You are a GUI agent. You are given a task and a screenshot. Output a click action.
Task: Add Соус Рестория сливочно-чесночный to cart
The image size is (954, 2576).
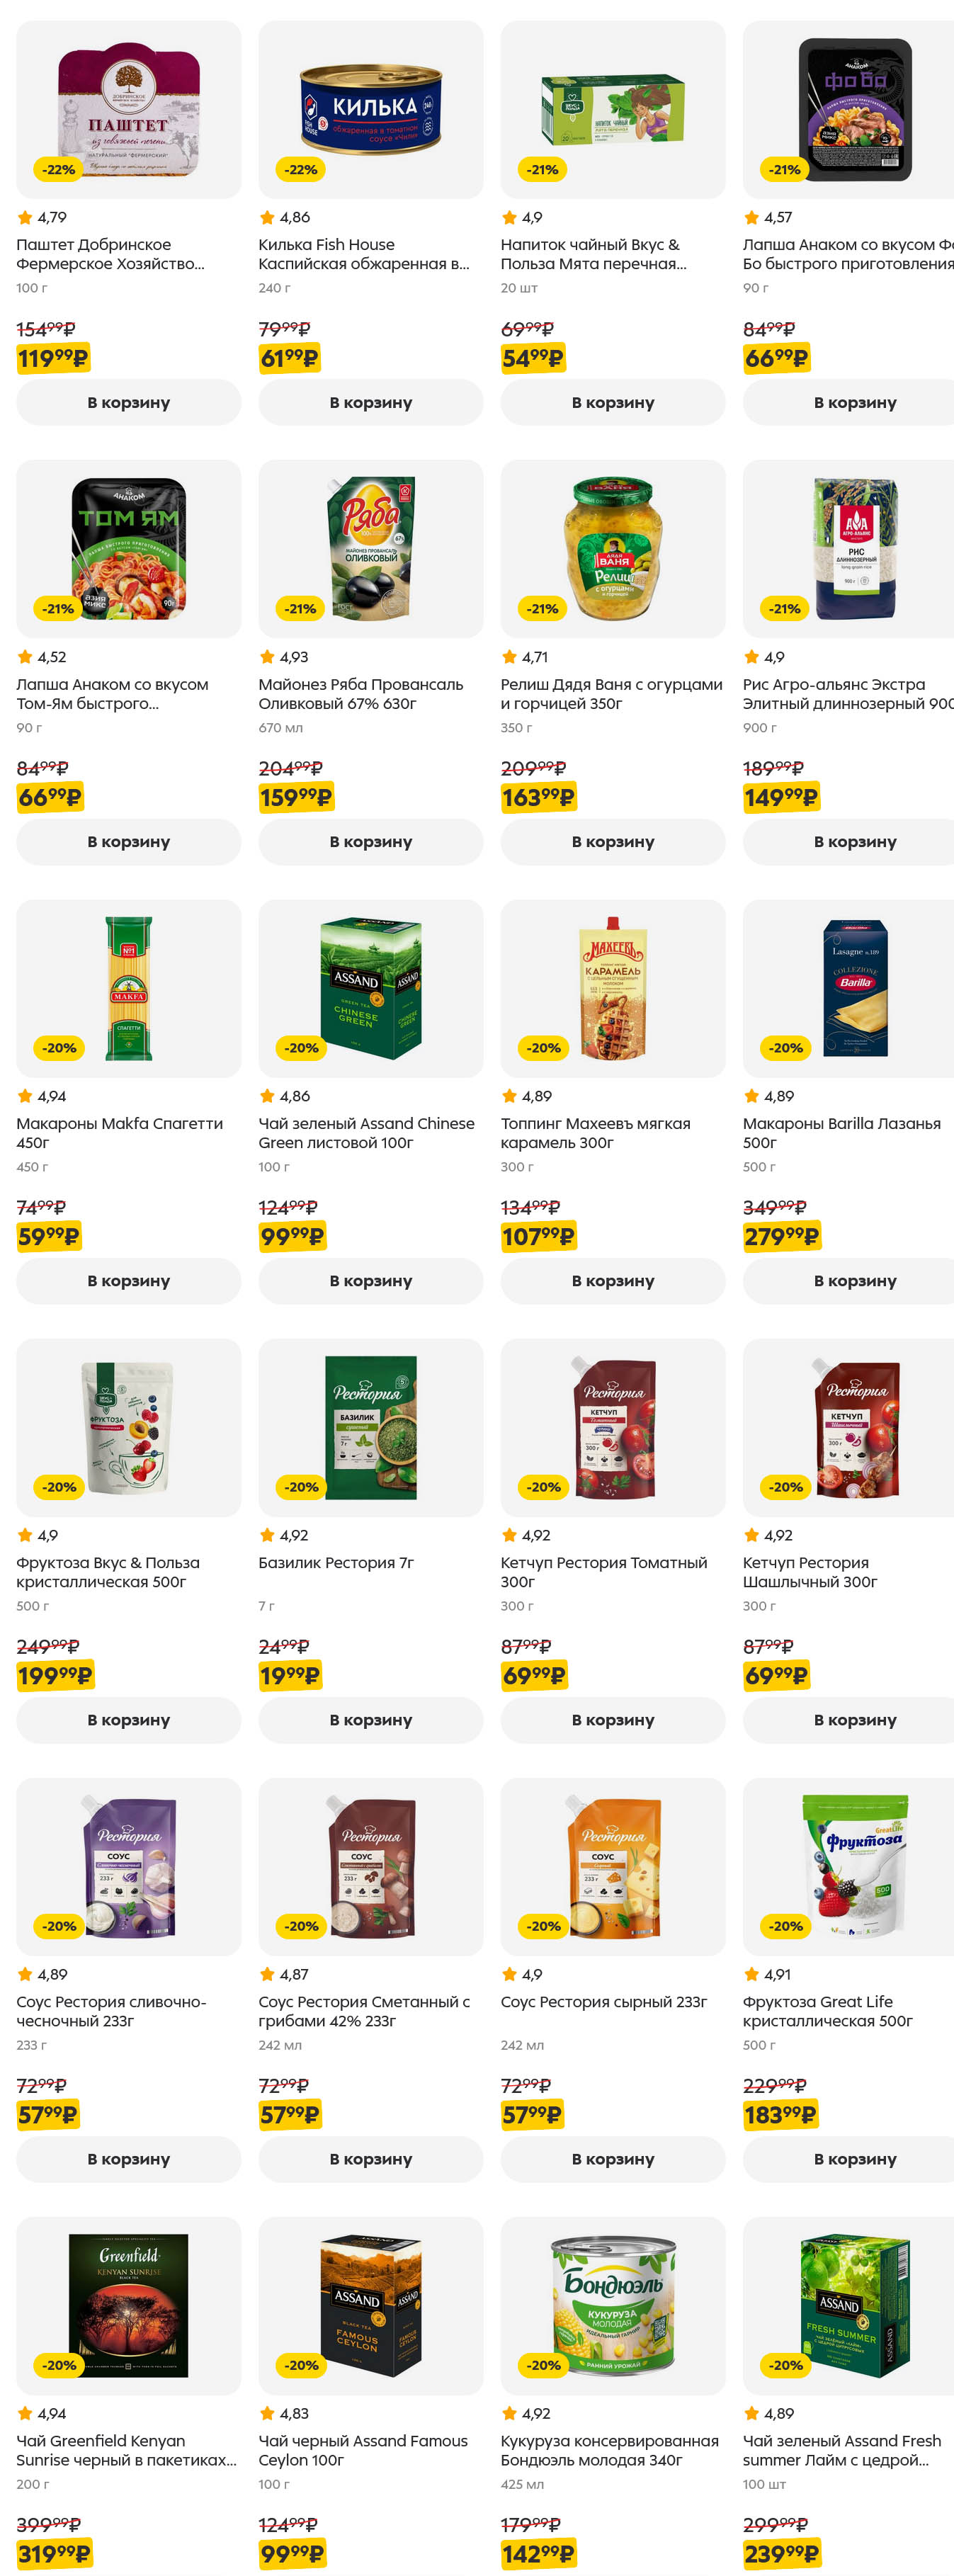click(128, 2159)
